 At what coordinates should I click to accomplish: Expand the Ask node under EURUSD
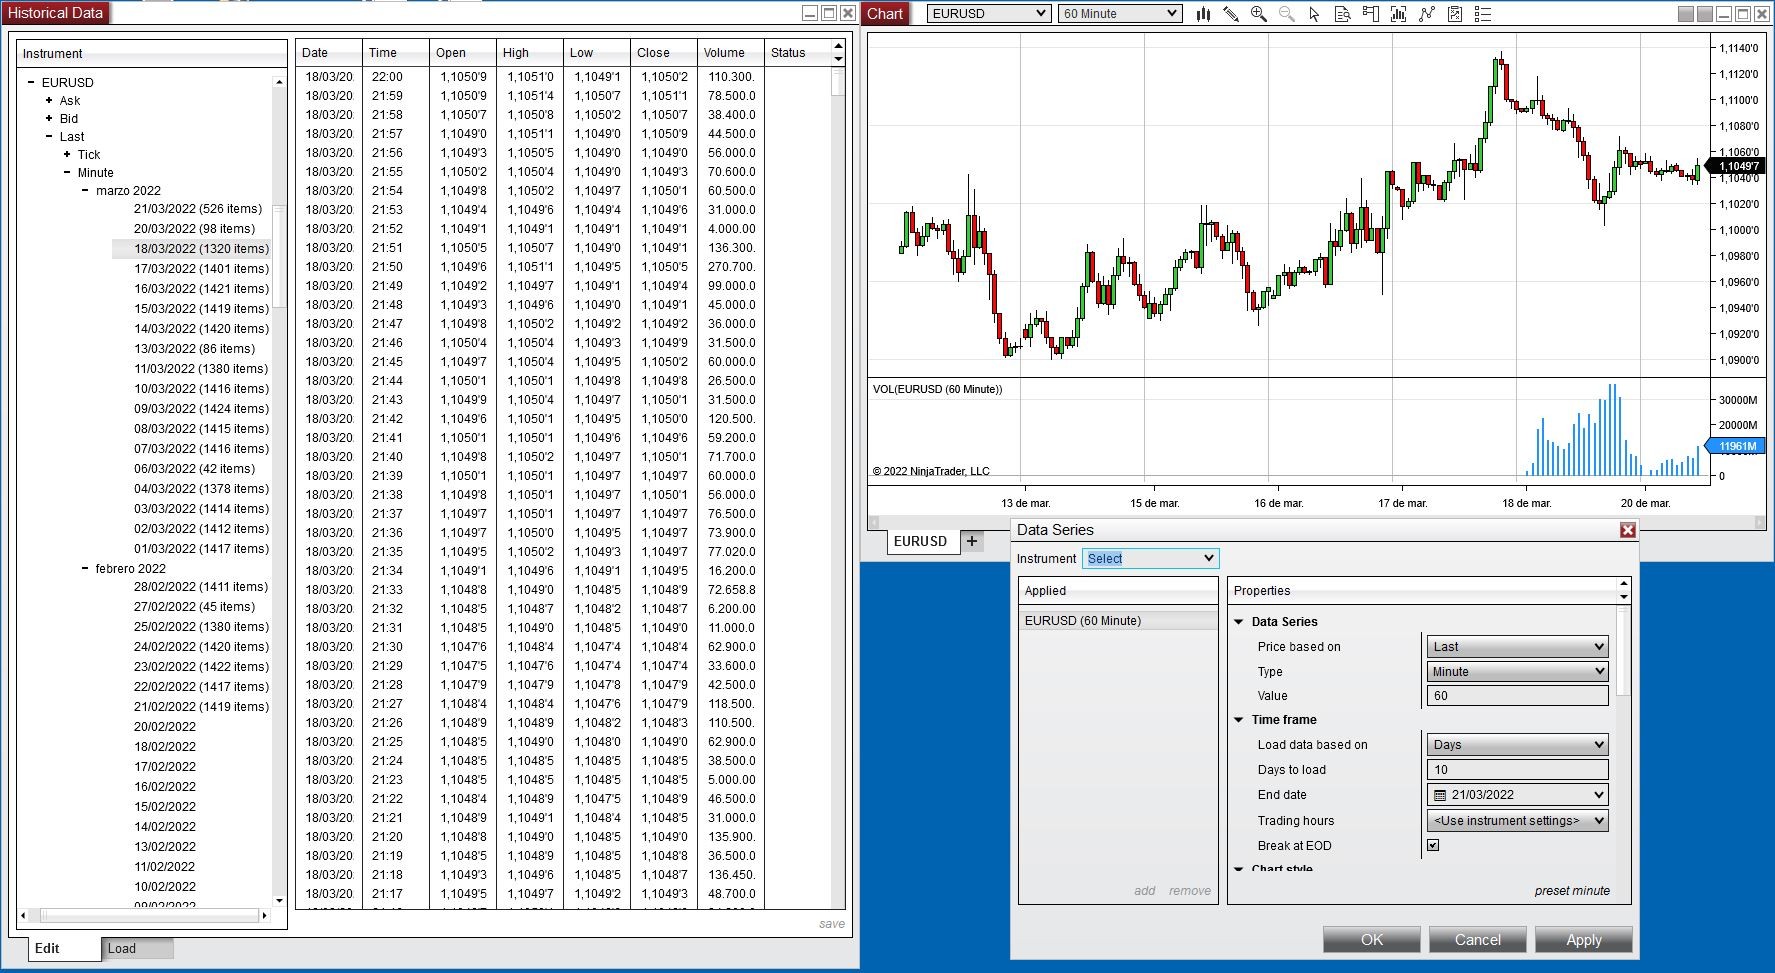pos(49,101)
